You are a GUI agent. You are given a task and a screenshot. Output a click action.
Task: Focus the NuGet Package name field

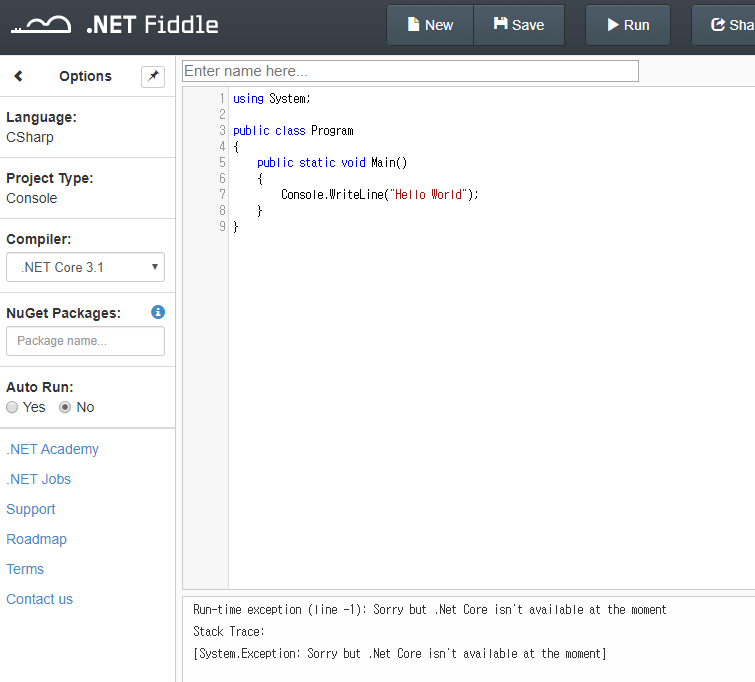click(85, 341)
